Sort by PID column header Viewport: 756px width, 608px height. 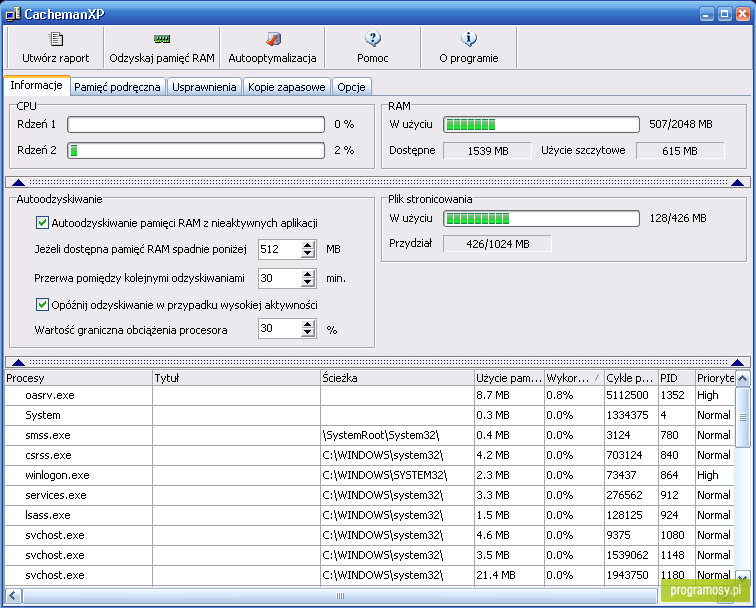tap(677, 378)
